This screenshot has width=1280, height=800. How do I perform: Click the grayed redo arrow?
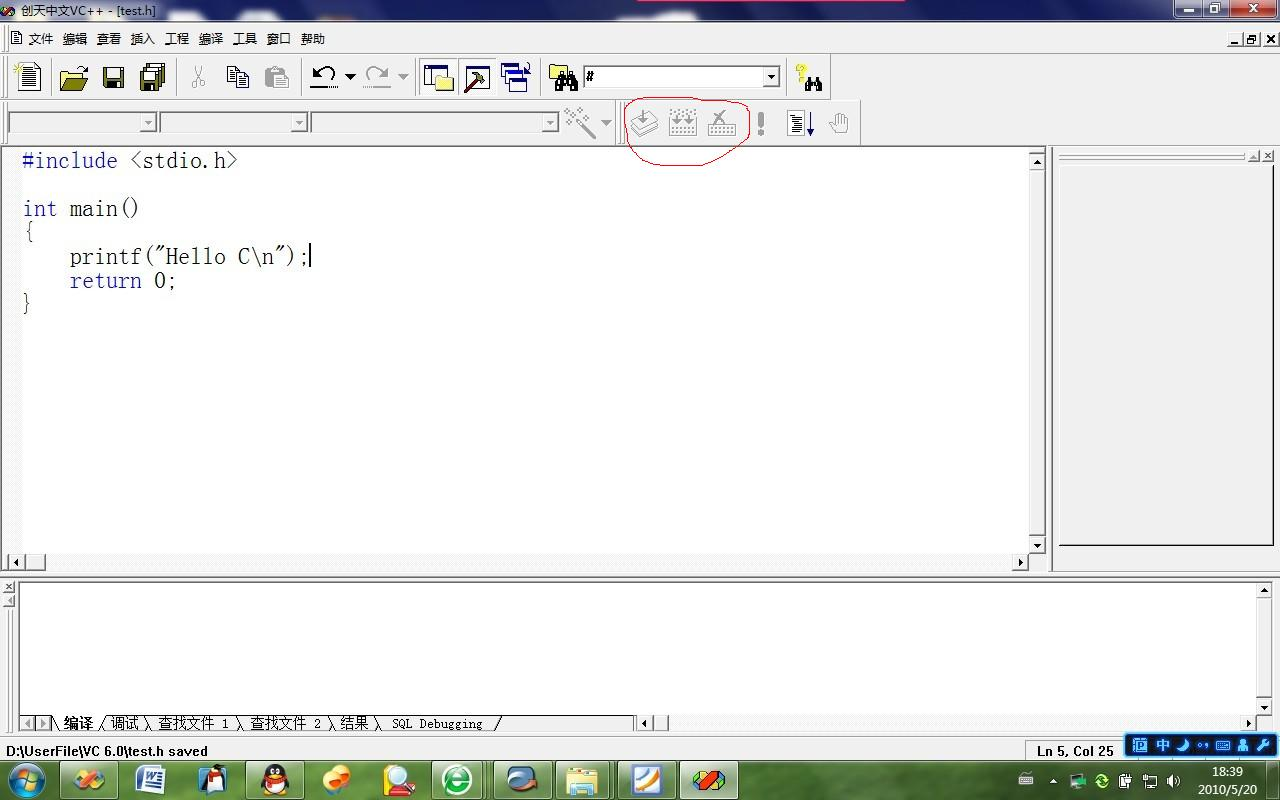(377, 77)
